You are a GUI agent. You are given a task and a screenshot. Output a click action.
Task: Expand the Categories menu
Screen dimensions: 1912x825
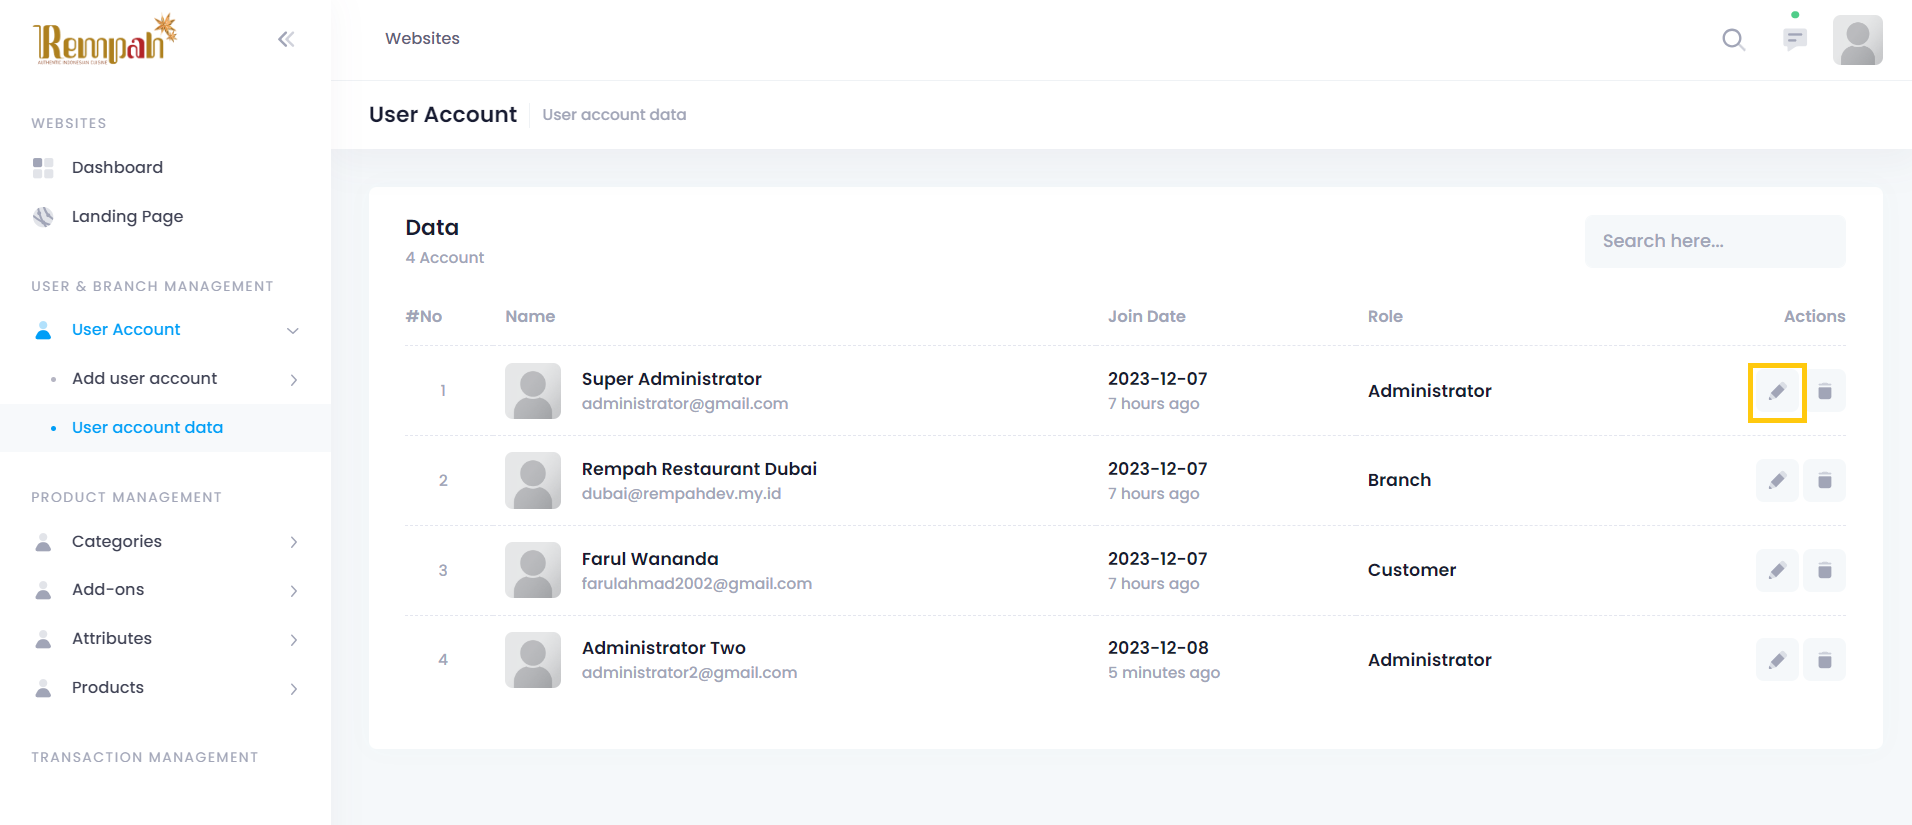tap(293, 542)
